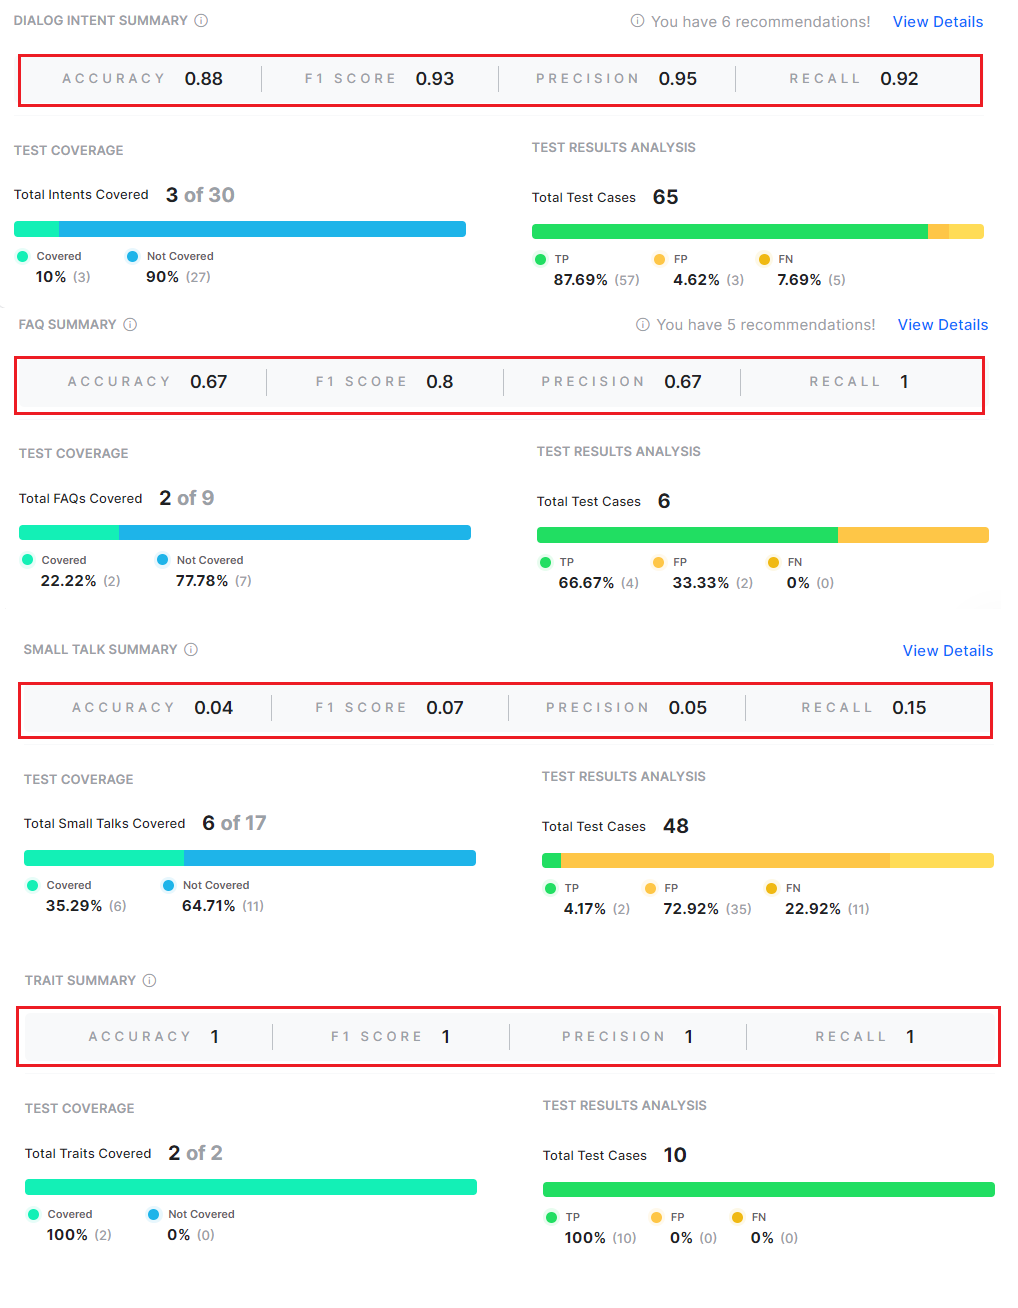
Task: Open View Details for FAQ Summary
Action: click(x=942, y=325)
